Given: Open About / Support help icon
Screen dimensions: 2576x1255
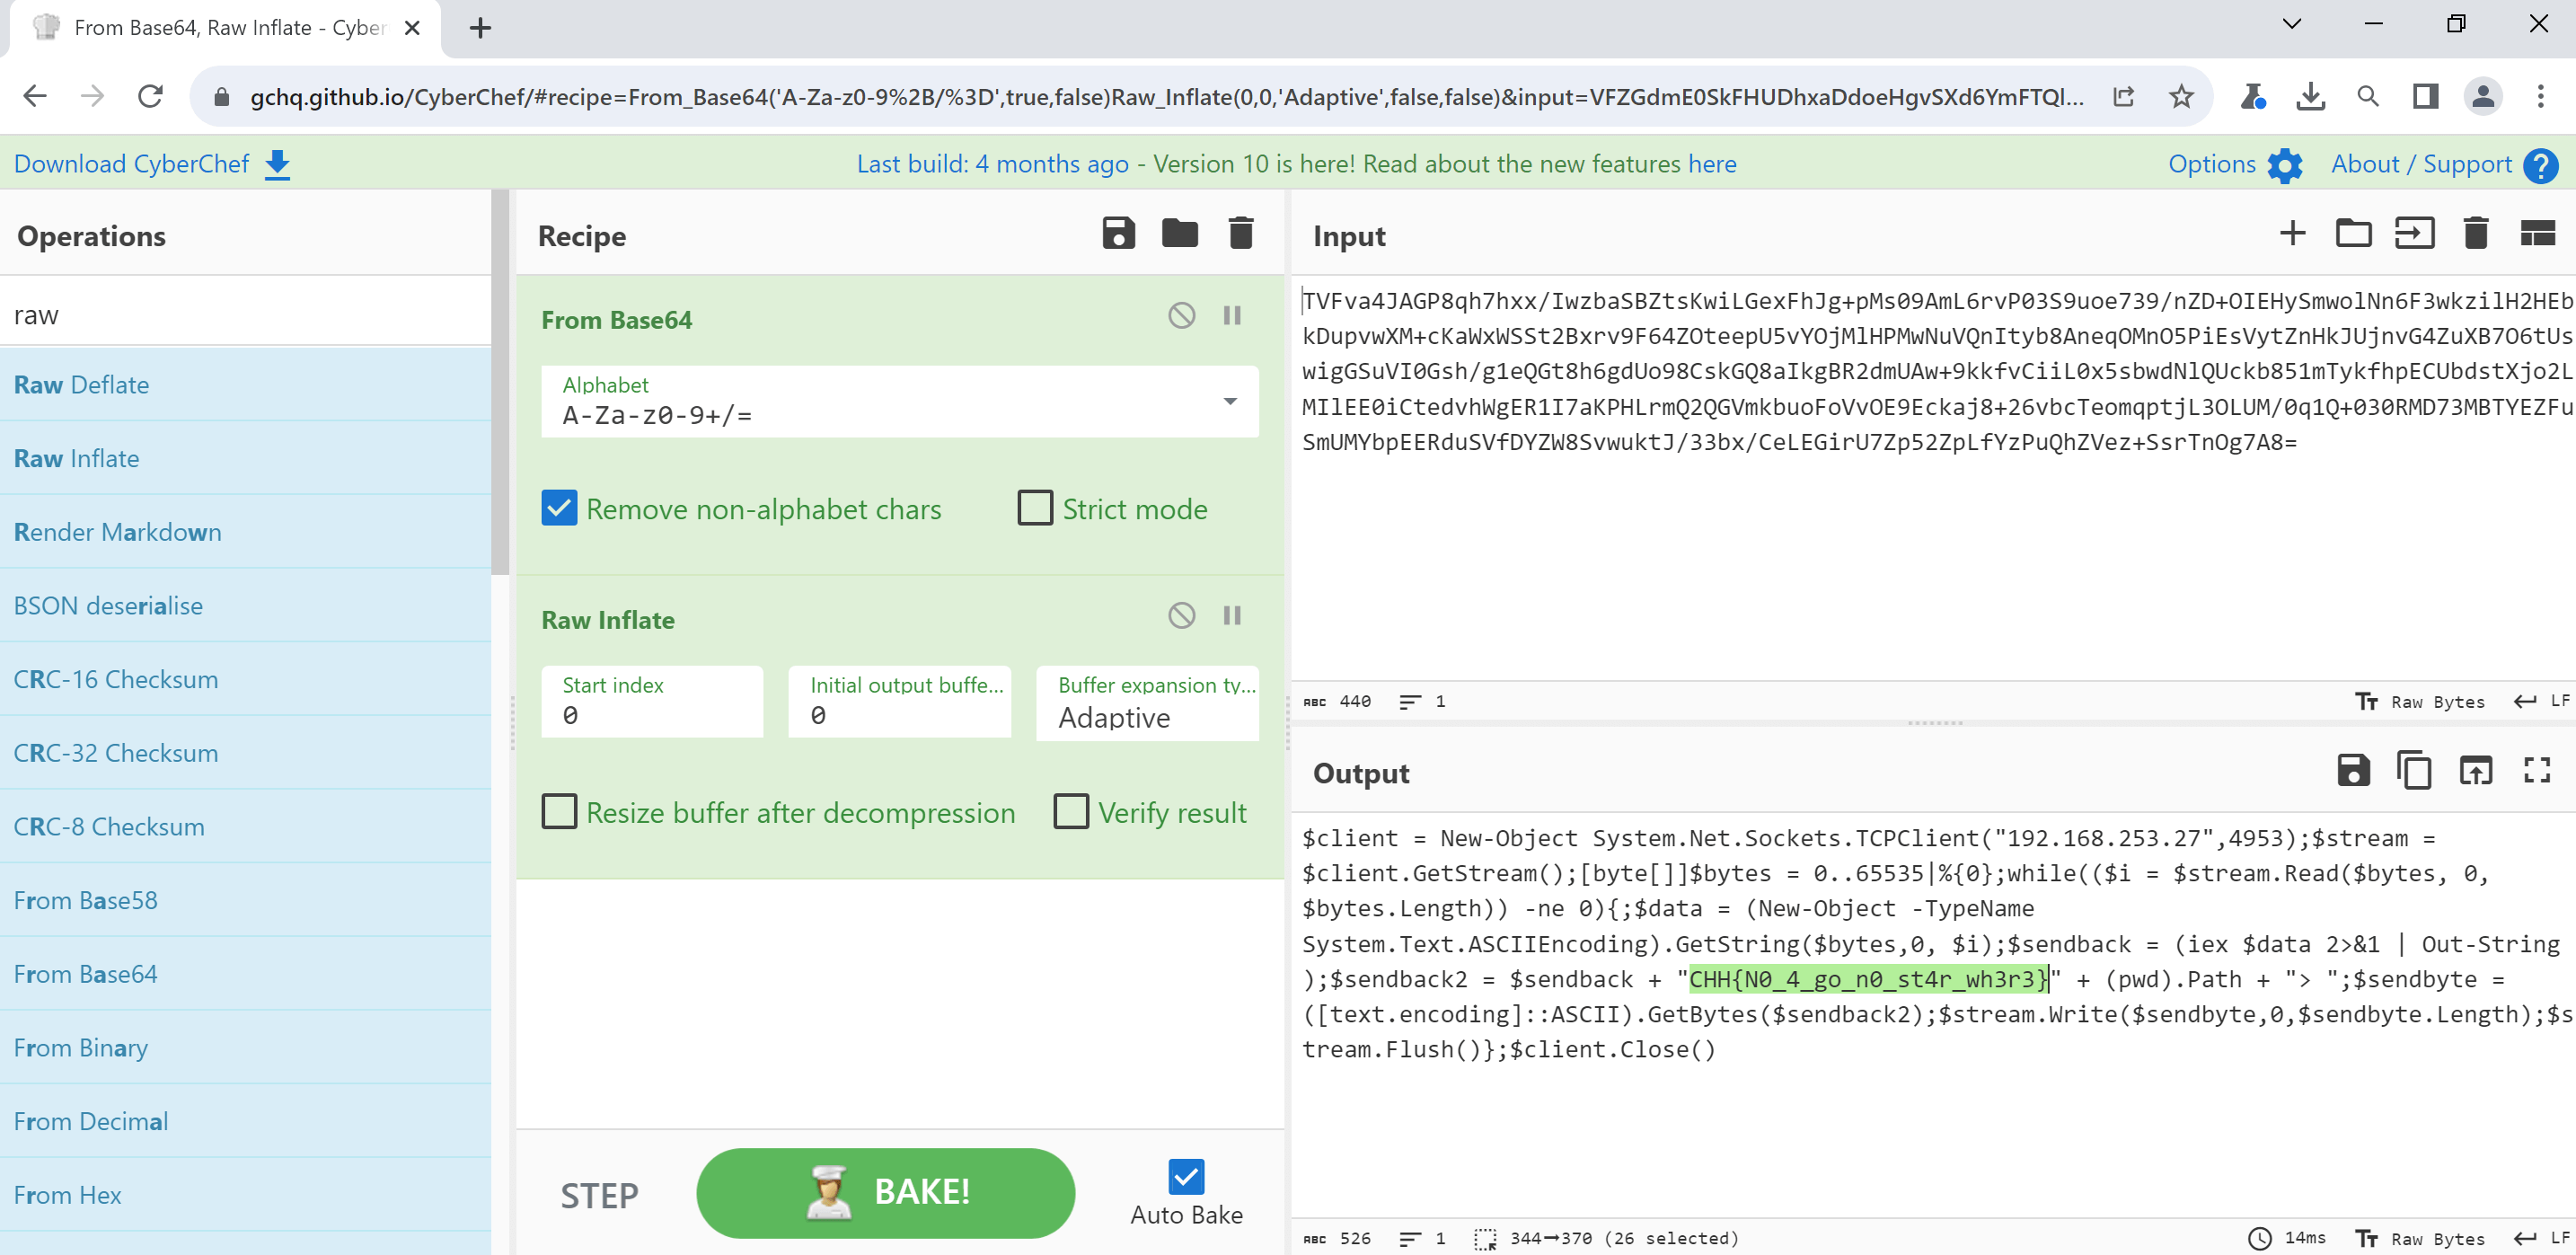Looking at the screenshot, I should [x=2540, y=165].
